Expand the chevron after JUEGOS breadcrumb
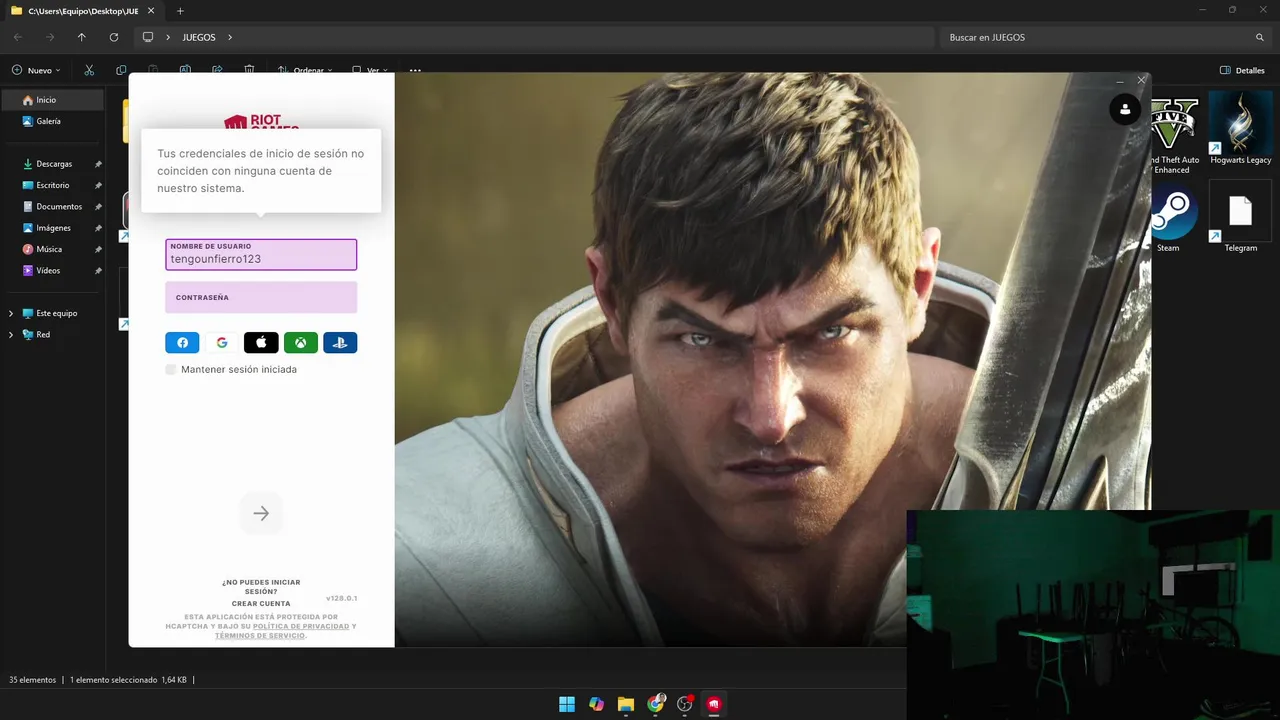Image resolution: width=1280 pixels, height=720 pixels. (x=230, y=37)
